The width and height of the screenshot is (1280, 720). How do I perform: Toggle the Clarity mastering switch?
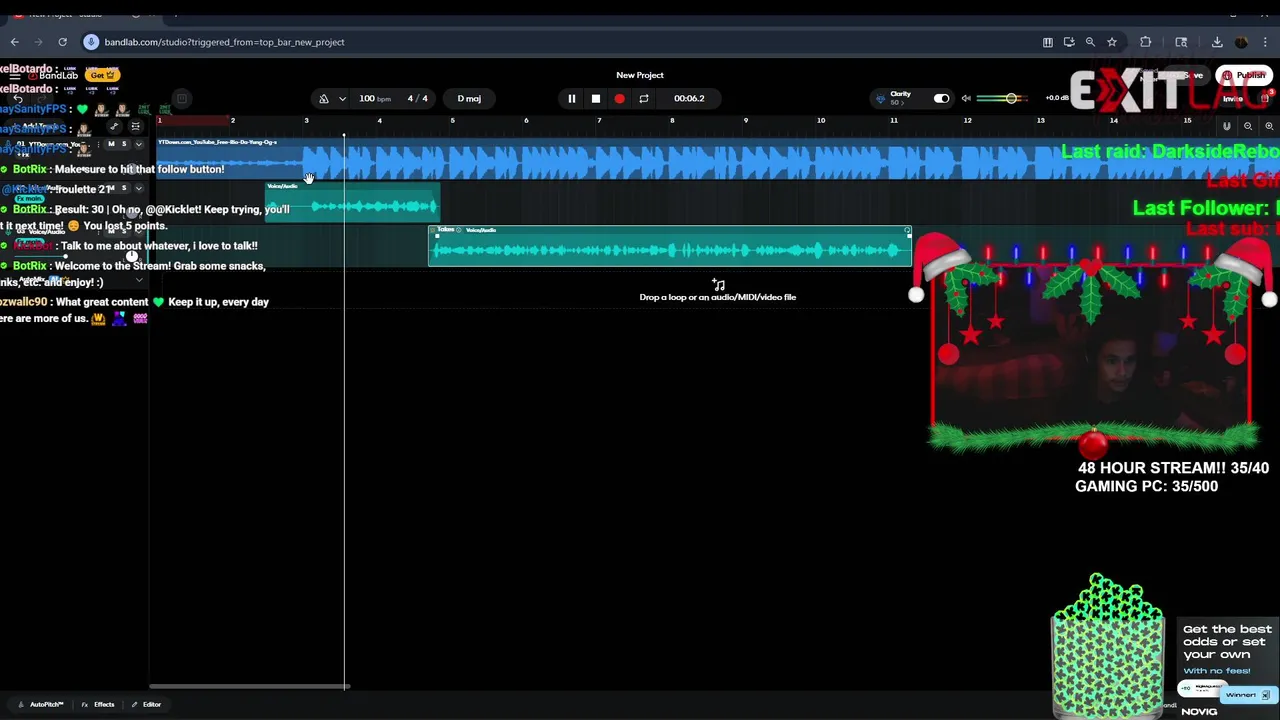pyautogui.click(x=941, y=98)
